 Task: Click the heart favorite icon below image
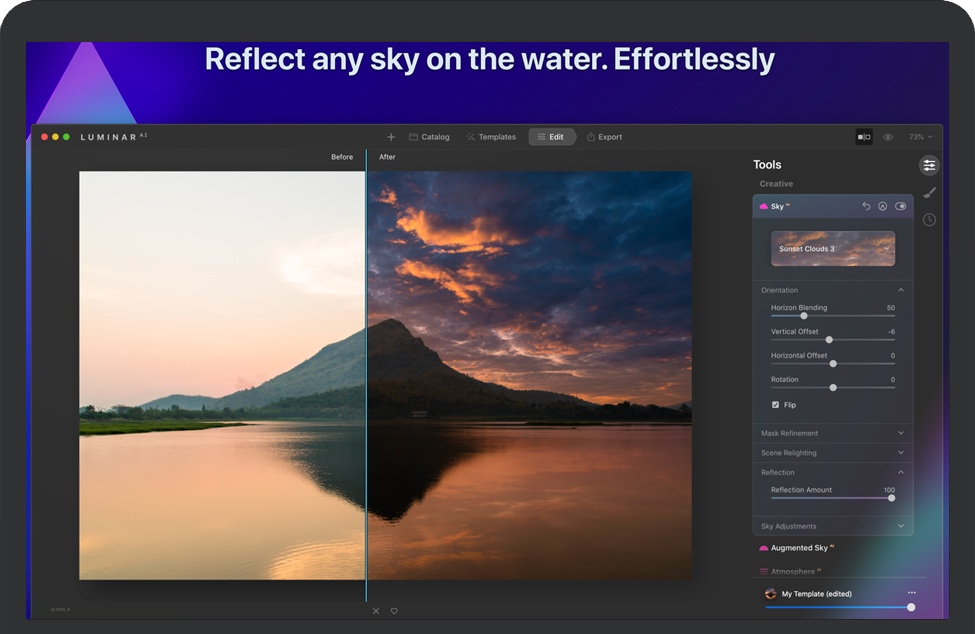[x=394, y=611]
